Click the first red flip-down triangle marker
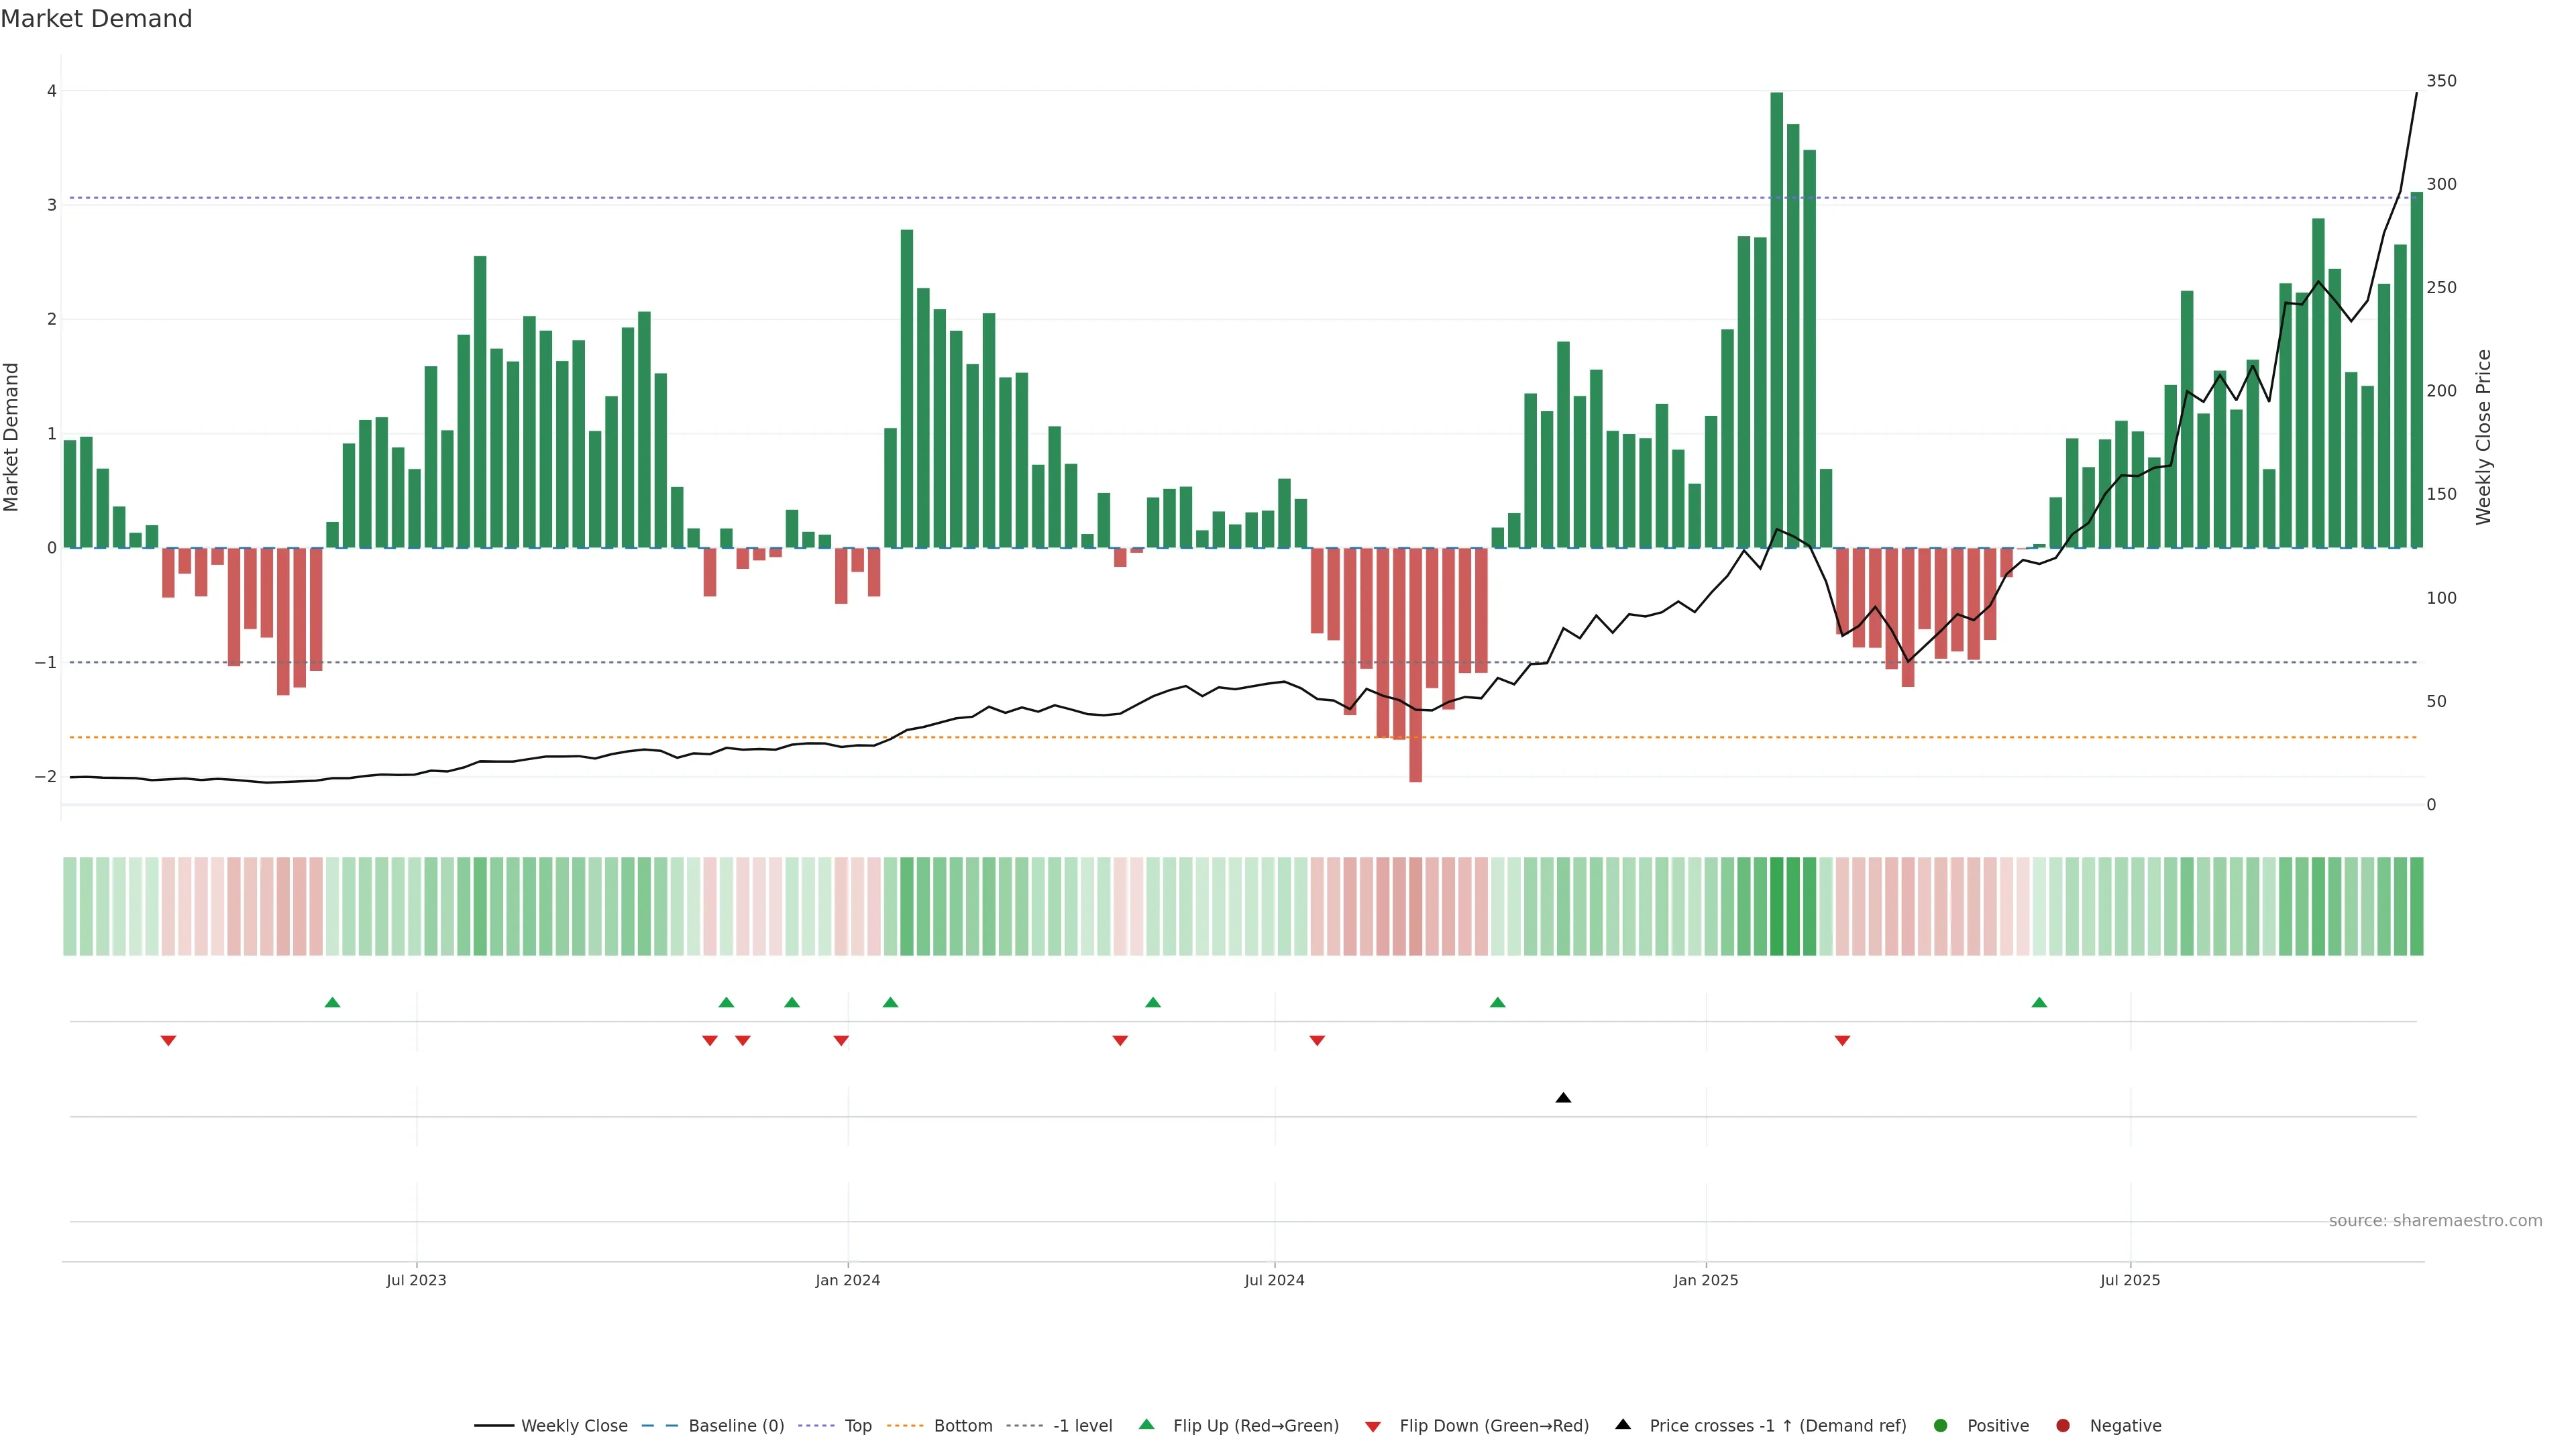Image resolution: width=2576 pixels, height=1449 pixels. 168,1041
